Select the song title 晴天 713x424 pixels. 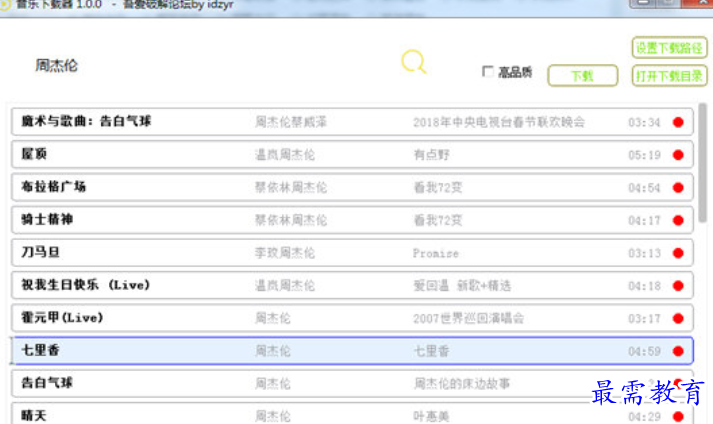pyautogui.click(x=34, y=416)
